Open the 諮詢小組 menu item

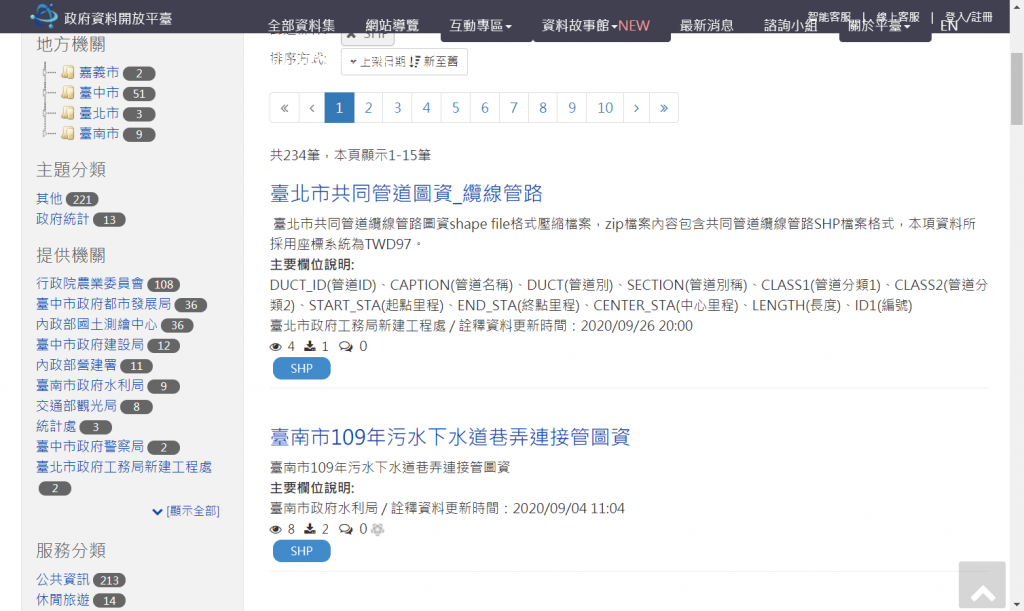pyautogui.click(x=791, y=25)
